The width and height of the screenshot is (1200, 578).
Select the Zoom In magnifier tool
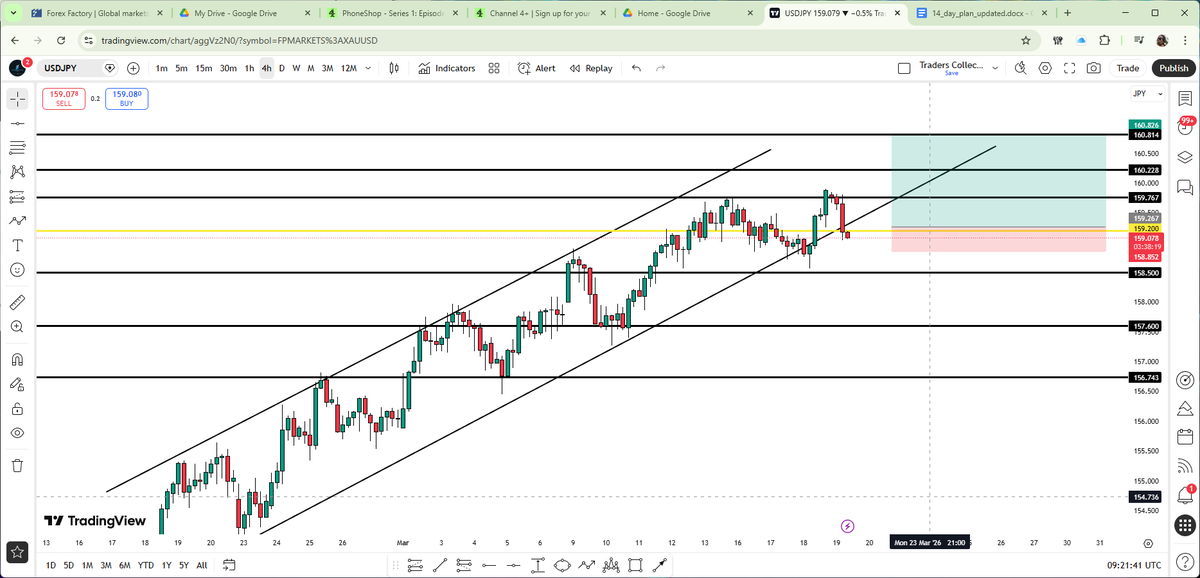[16, 325]
